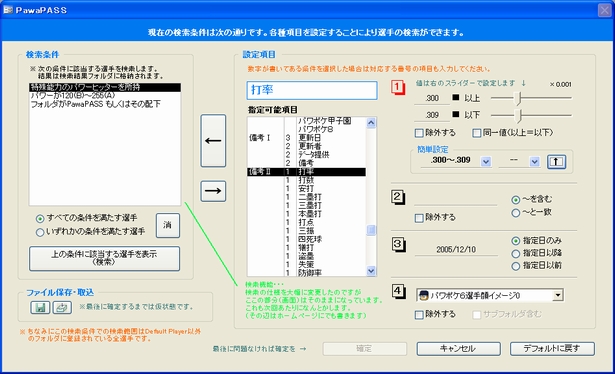Screen dimensions: 615x374
Task: Open the .300~.309 quick setting dropdown
Action: pos(486,162)
